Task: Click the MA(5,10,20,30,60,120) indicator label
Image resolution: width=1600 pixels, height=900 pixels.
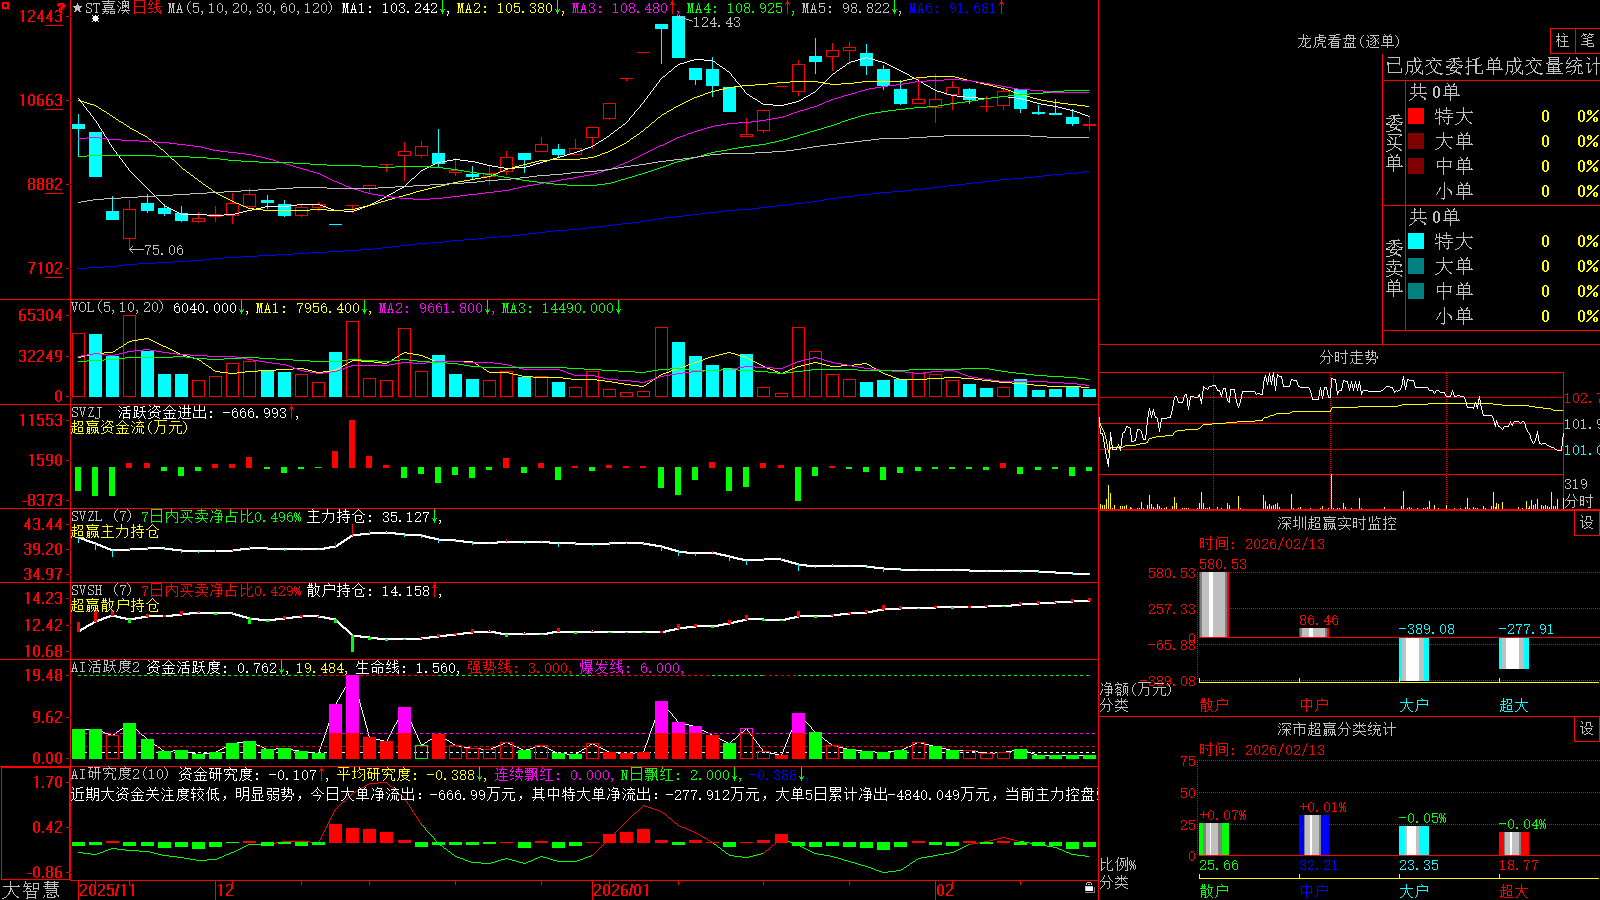Action: click(250, 8)
